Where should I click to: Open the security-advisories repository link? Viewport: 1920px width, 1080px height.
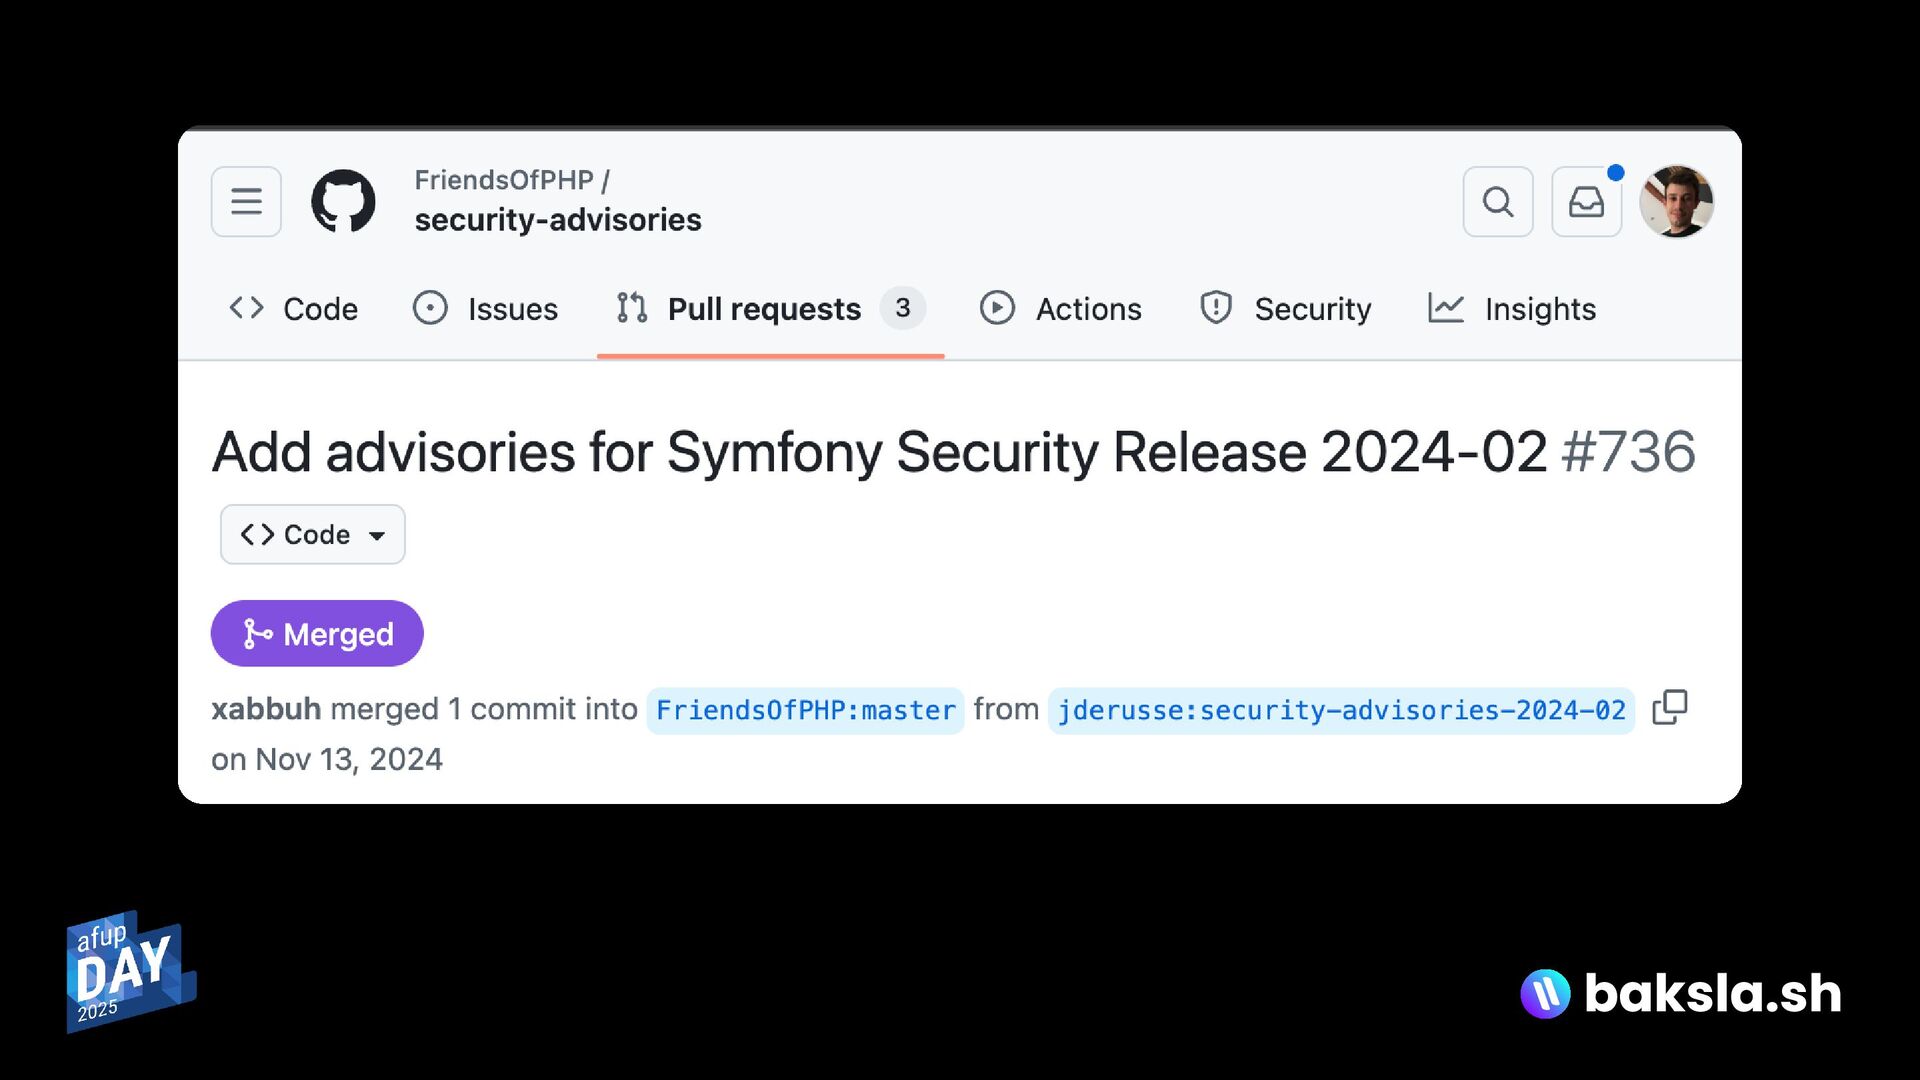click(558, 220)
